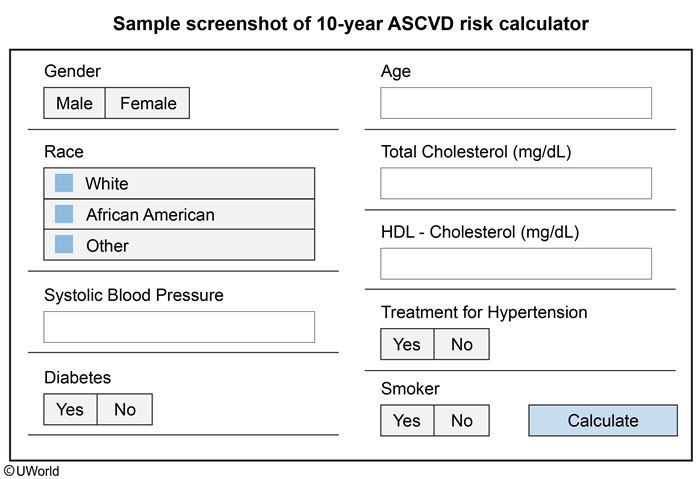The width and height of the screenshot is (700, 479).
Task: Click the HDL - Cholesterol input box
Action: click(516, 263)
